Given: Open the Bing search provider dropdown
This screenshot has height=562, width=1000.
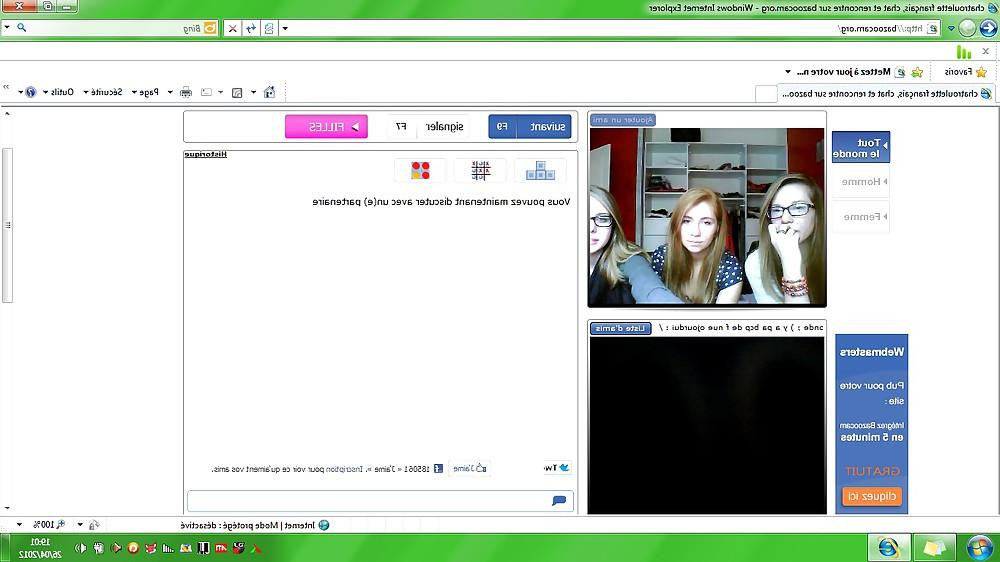Looking at the screenshot, I should point(7,28).
